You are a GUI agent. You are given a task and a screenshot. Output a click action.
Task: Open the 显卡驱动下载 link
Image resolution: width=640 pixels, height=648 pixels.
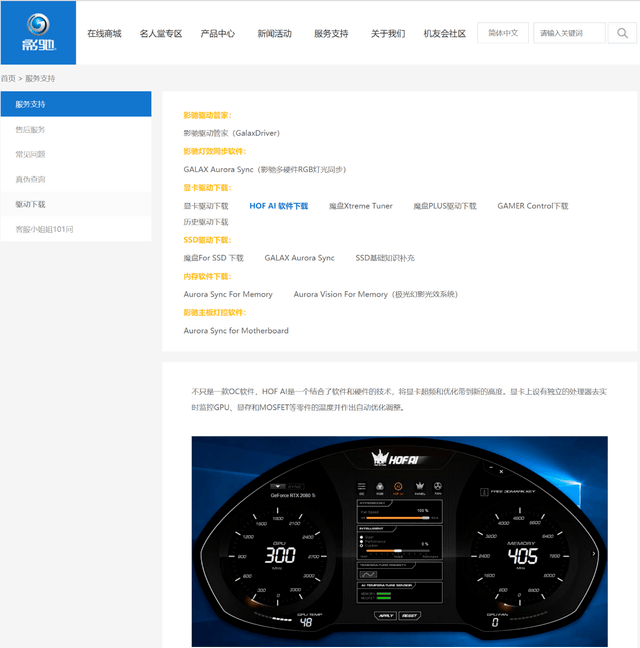pyautogui.click(x=206, y=206)
